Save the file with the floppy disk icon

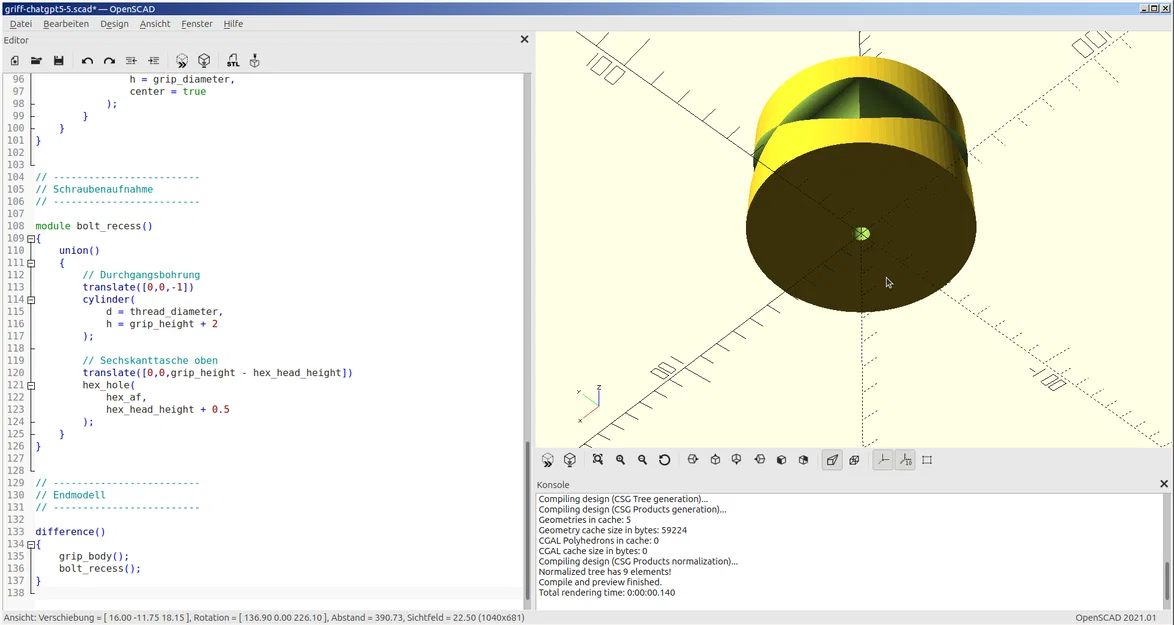tap(58, 61)
